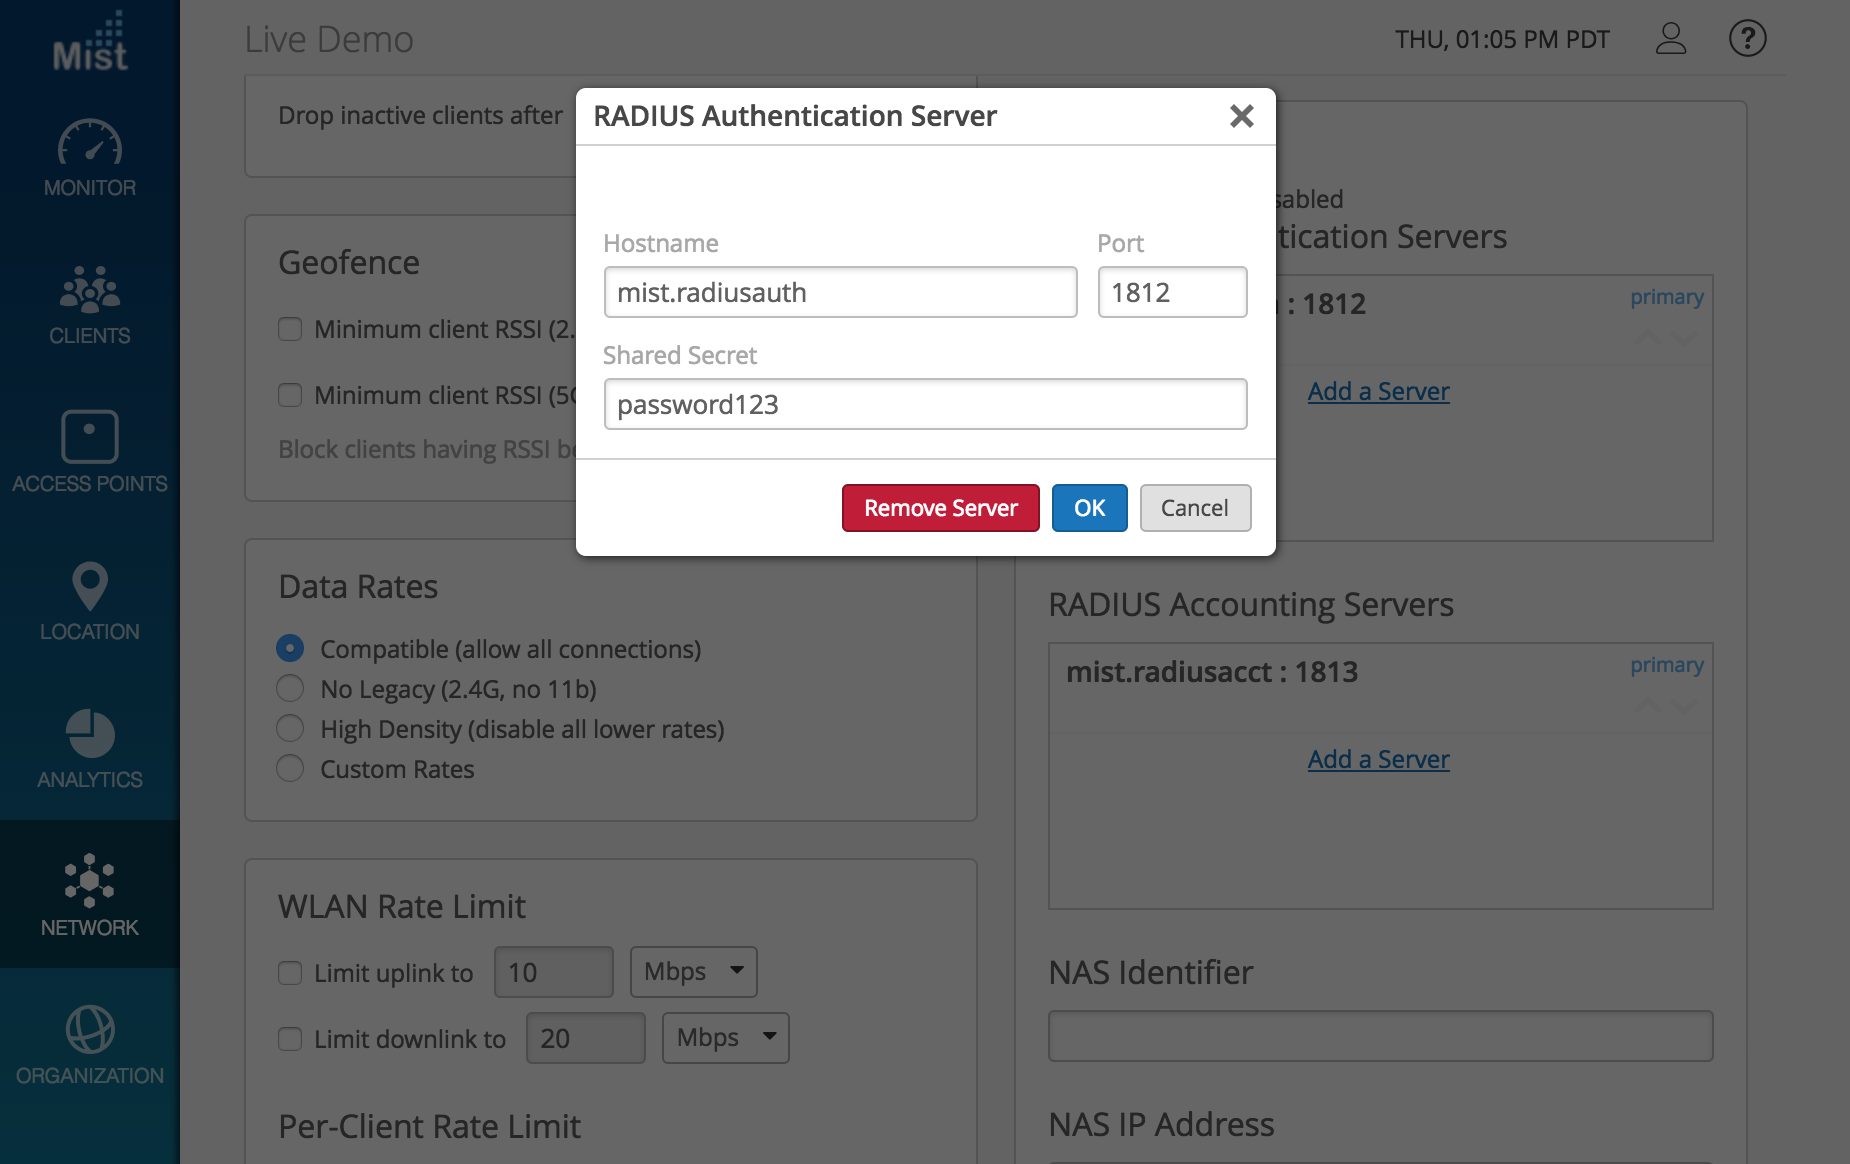
Task: Click the Shared Secret input field
Action: (x=925, y=404)
